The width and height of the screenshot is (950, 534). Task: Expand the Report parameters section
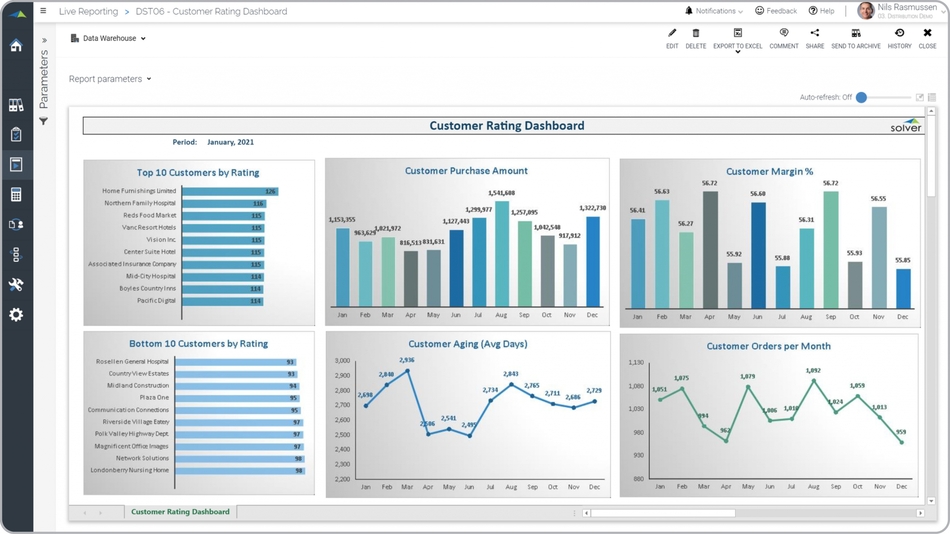click(x=110, y=79)
